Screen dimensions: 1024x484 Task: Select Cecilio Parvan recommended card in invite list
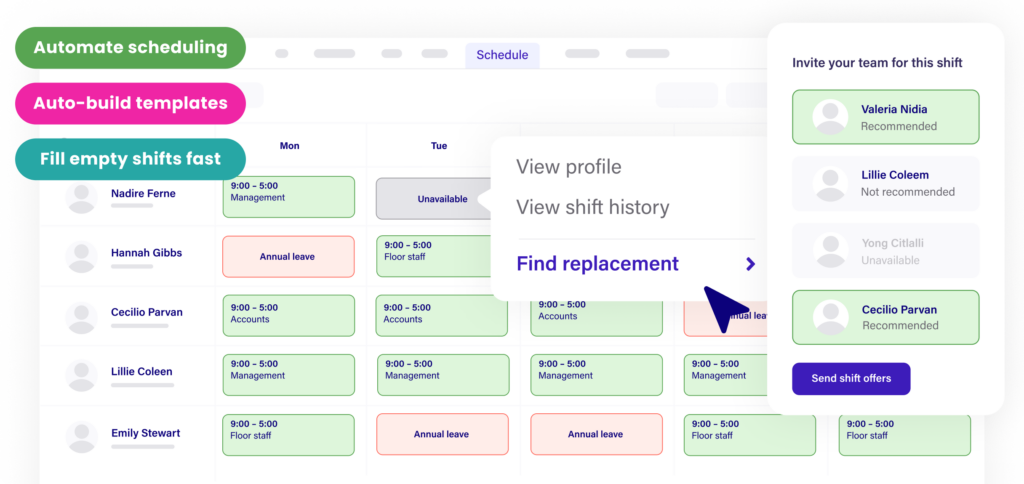[885, 317]
